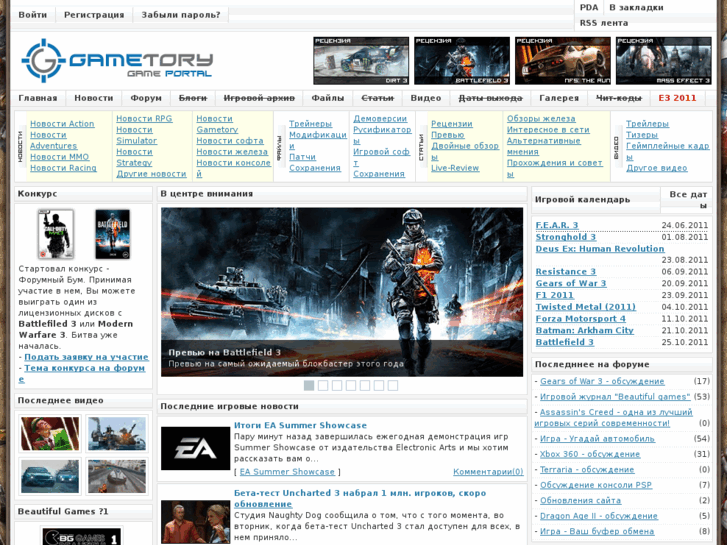
Task: Open the RSS лента link
Action: pos(604,23)
